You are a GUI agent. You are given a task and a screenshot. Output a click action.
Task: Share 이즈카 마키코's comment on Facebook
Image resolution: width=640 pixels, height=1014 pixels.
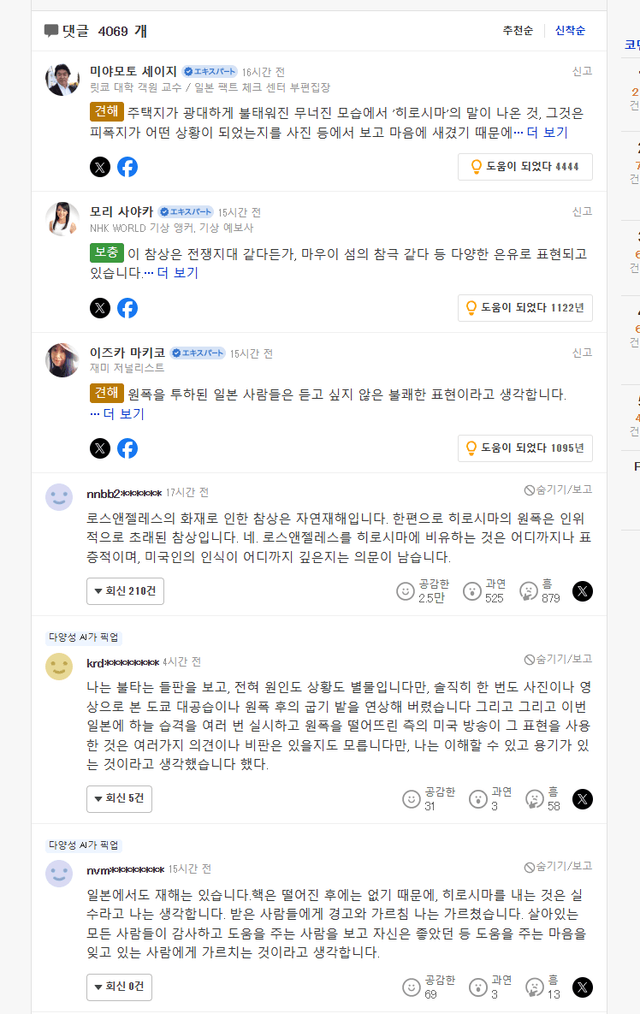pyautogui.click(x=127, y=448)
